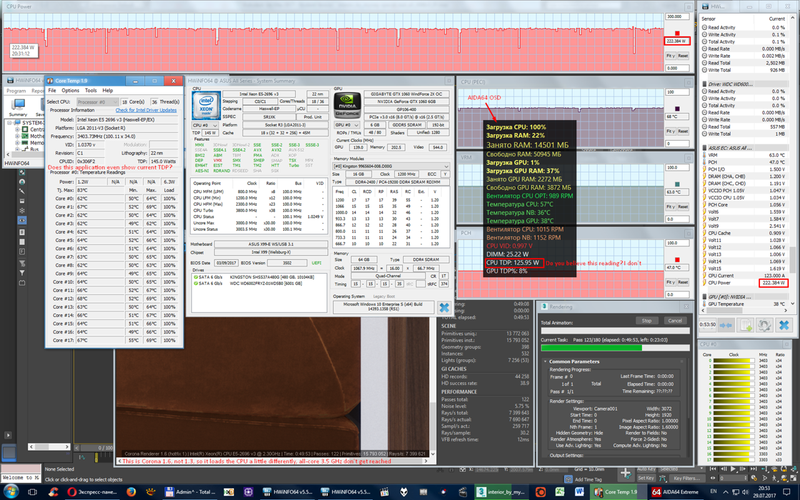The width and height of the screenshot is (800, 500).
Task: Open the Tools menu in Core Temp
Action: coord(92,90)
